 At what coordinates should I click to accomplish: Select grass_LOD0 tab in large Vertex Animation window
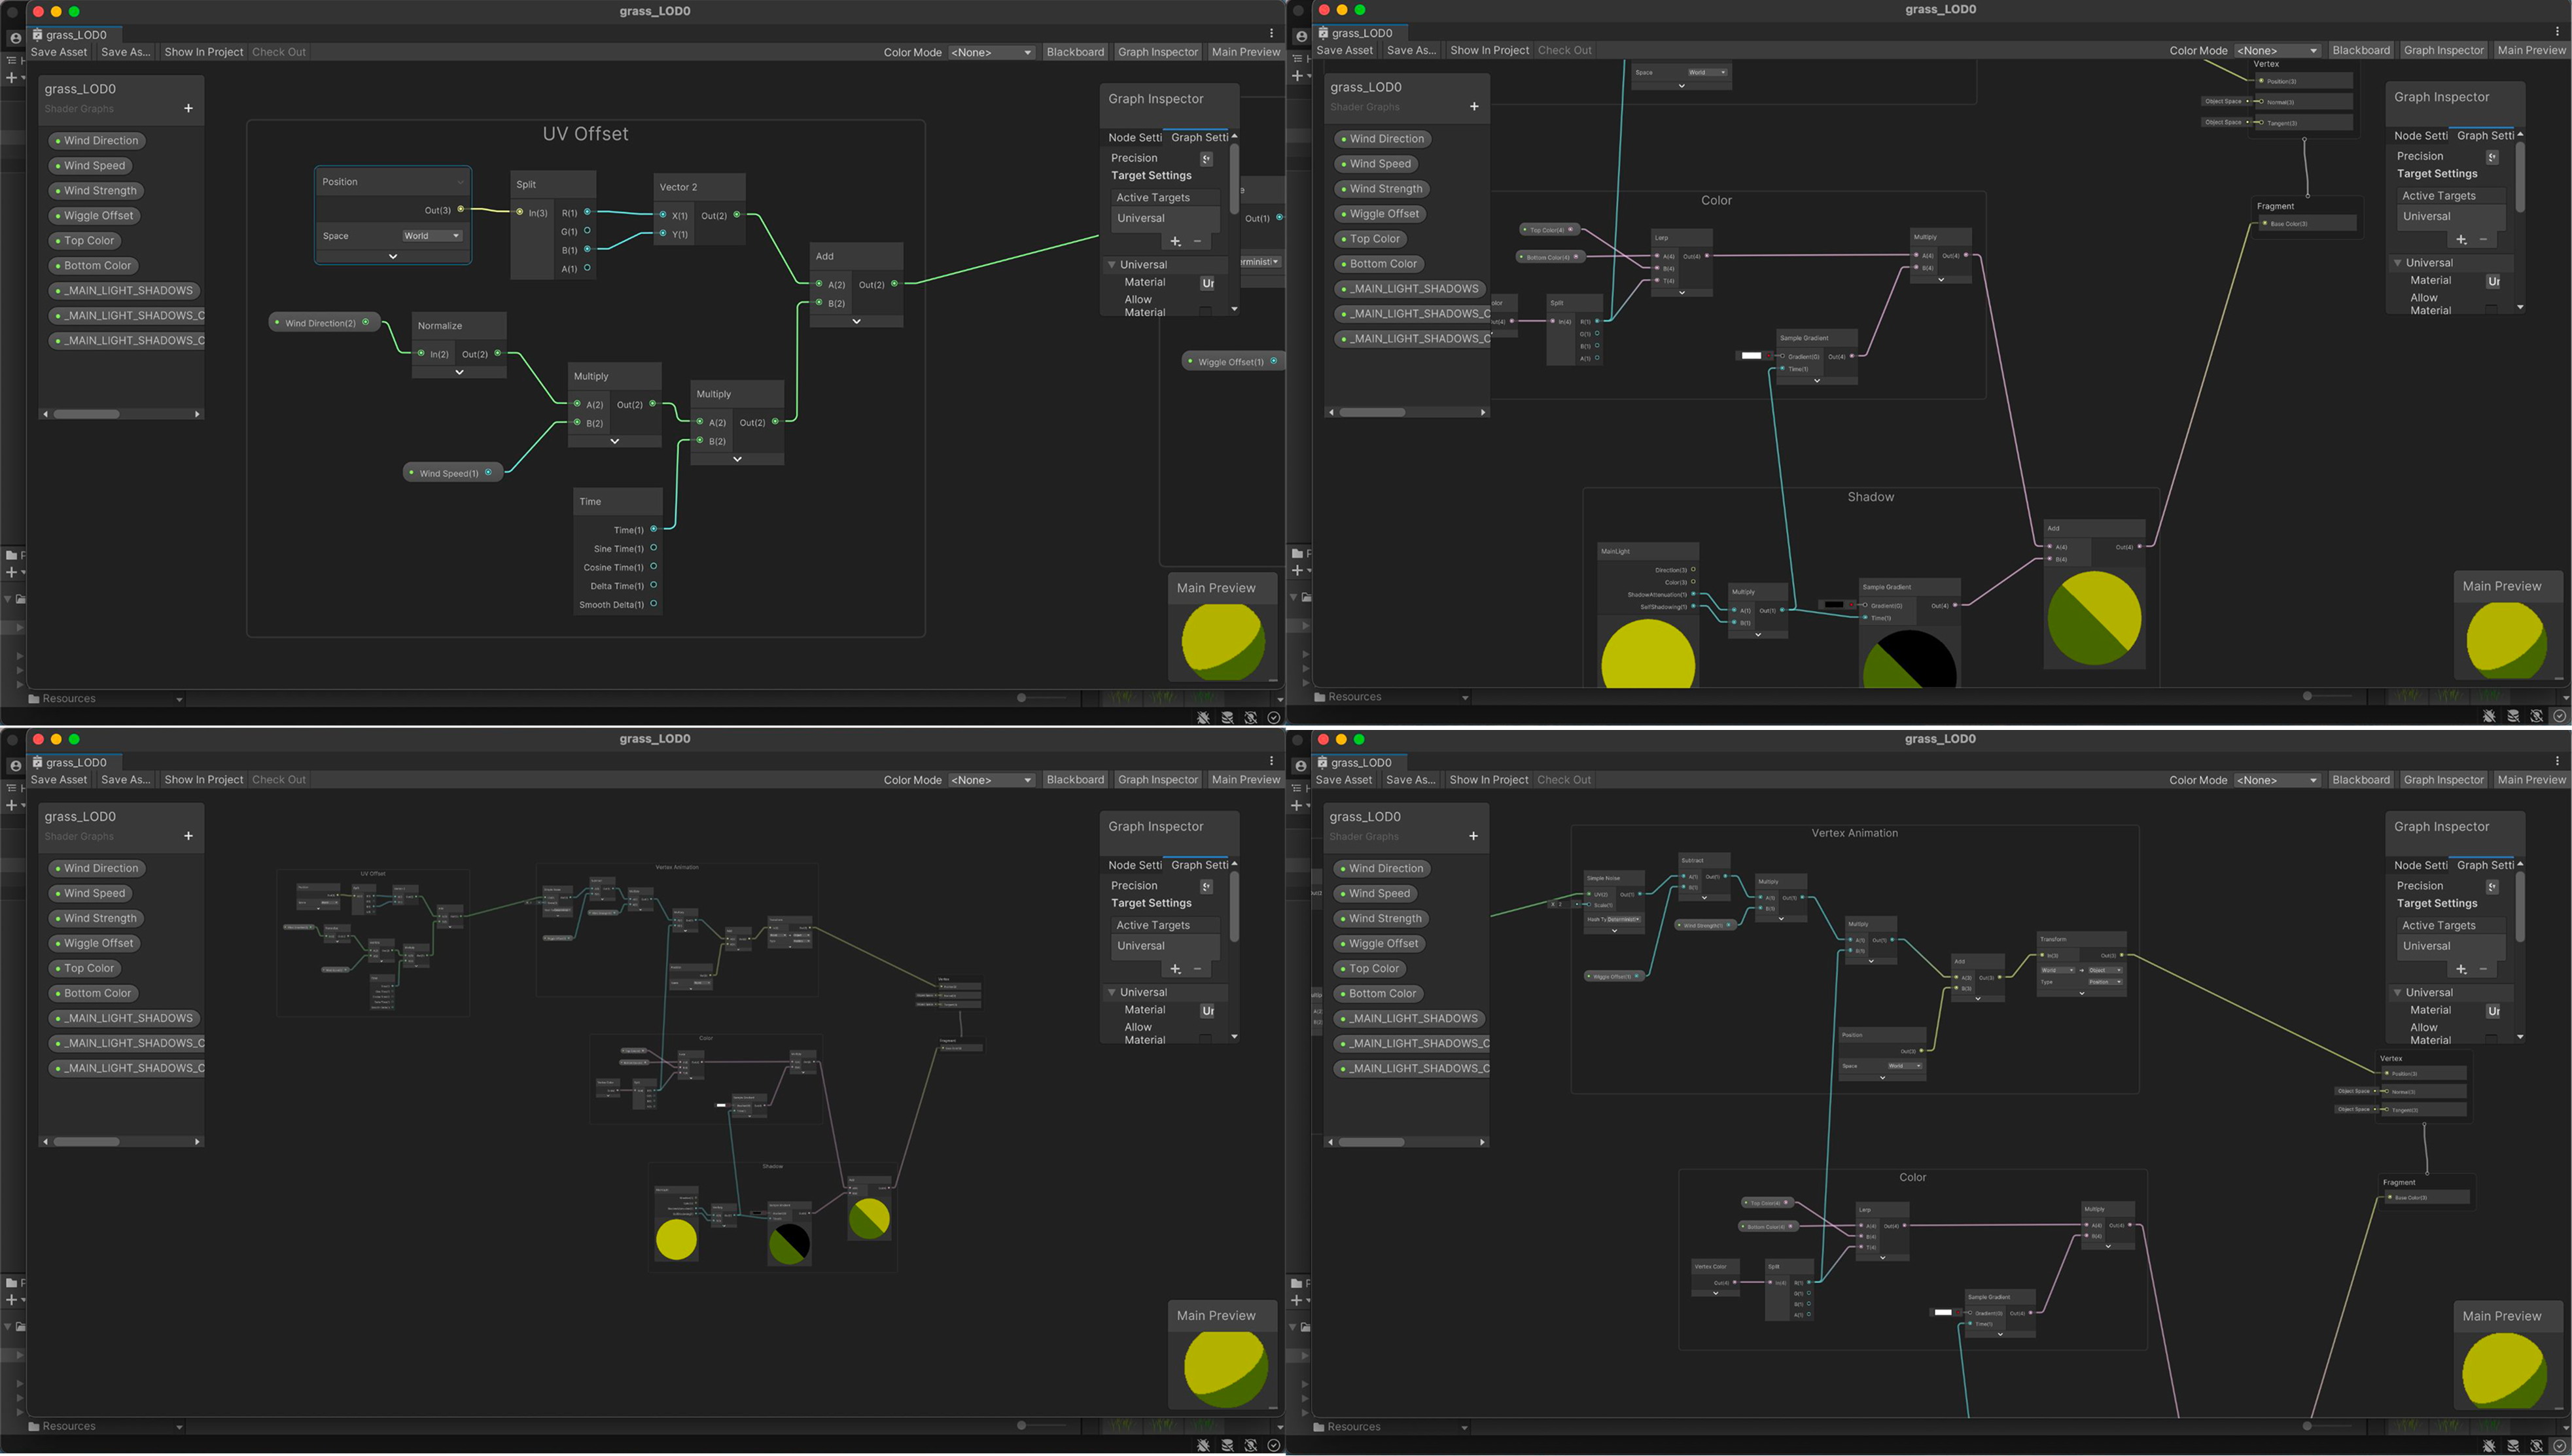1360,762
